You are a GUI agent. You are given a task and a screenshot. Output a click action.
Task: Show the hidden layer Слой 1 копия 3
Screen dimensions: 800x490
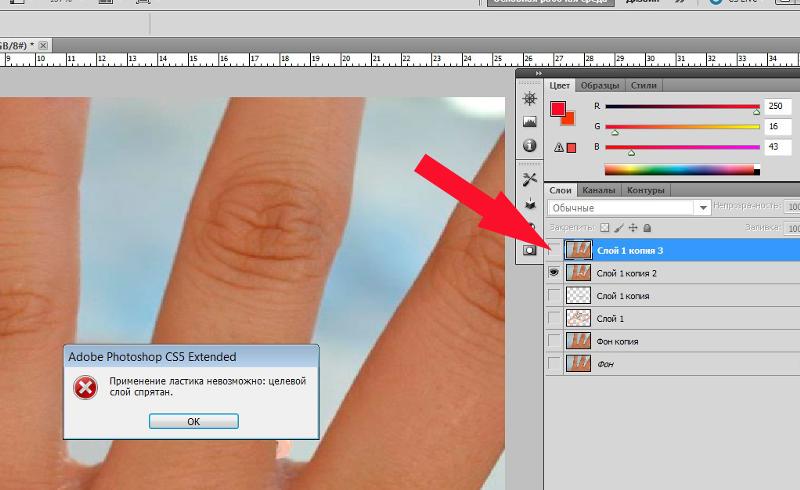point(554,251)
